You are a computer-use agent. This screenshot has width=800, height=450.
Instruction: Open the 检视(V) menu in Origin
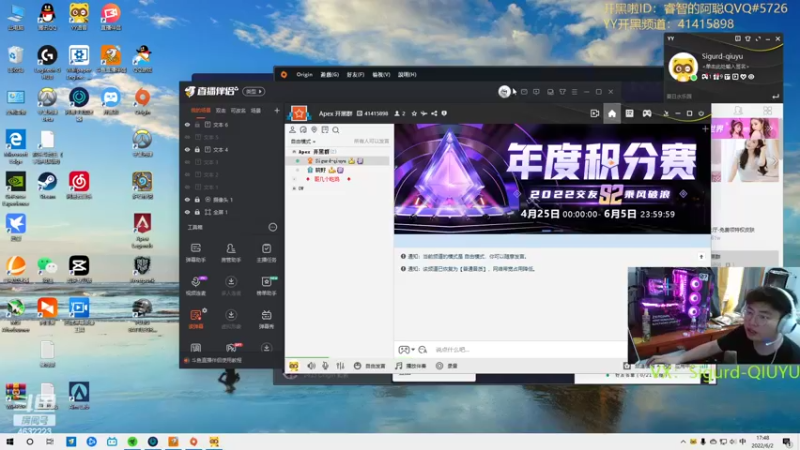pyautogui.click(x=381, y=74)
